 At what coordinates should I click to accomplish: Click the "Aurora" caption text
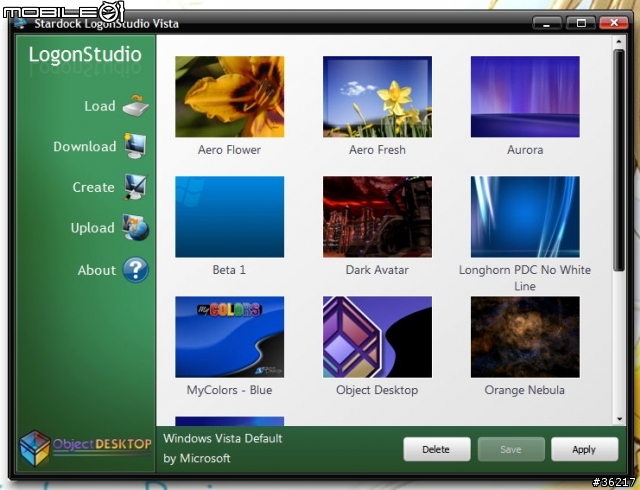pyautogui.click(x=525, y=150)
